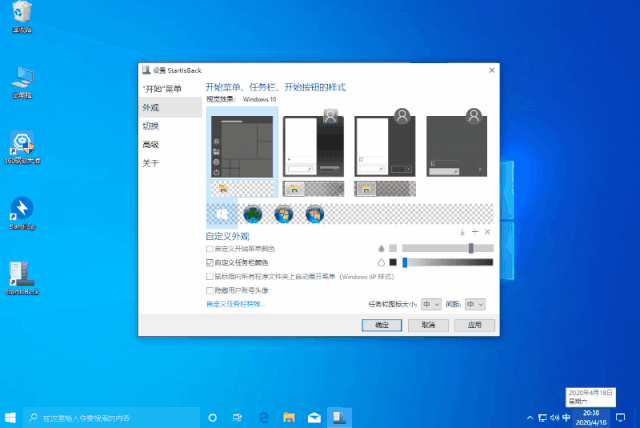Toggle hide user account picture checkbox
This screenshot has height=428, width=640.
click(x=210, y=291)
